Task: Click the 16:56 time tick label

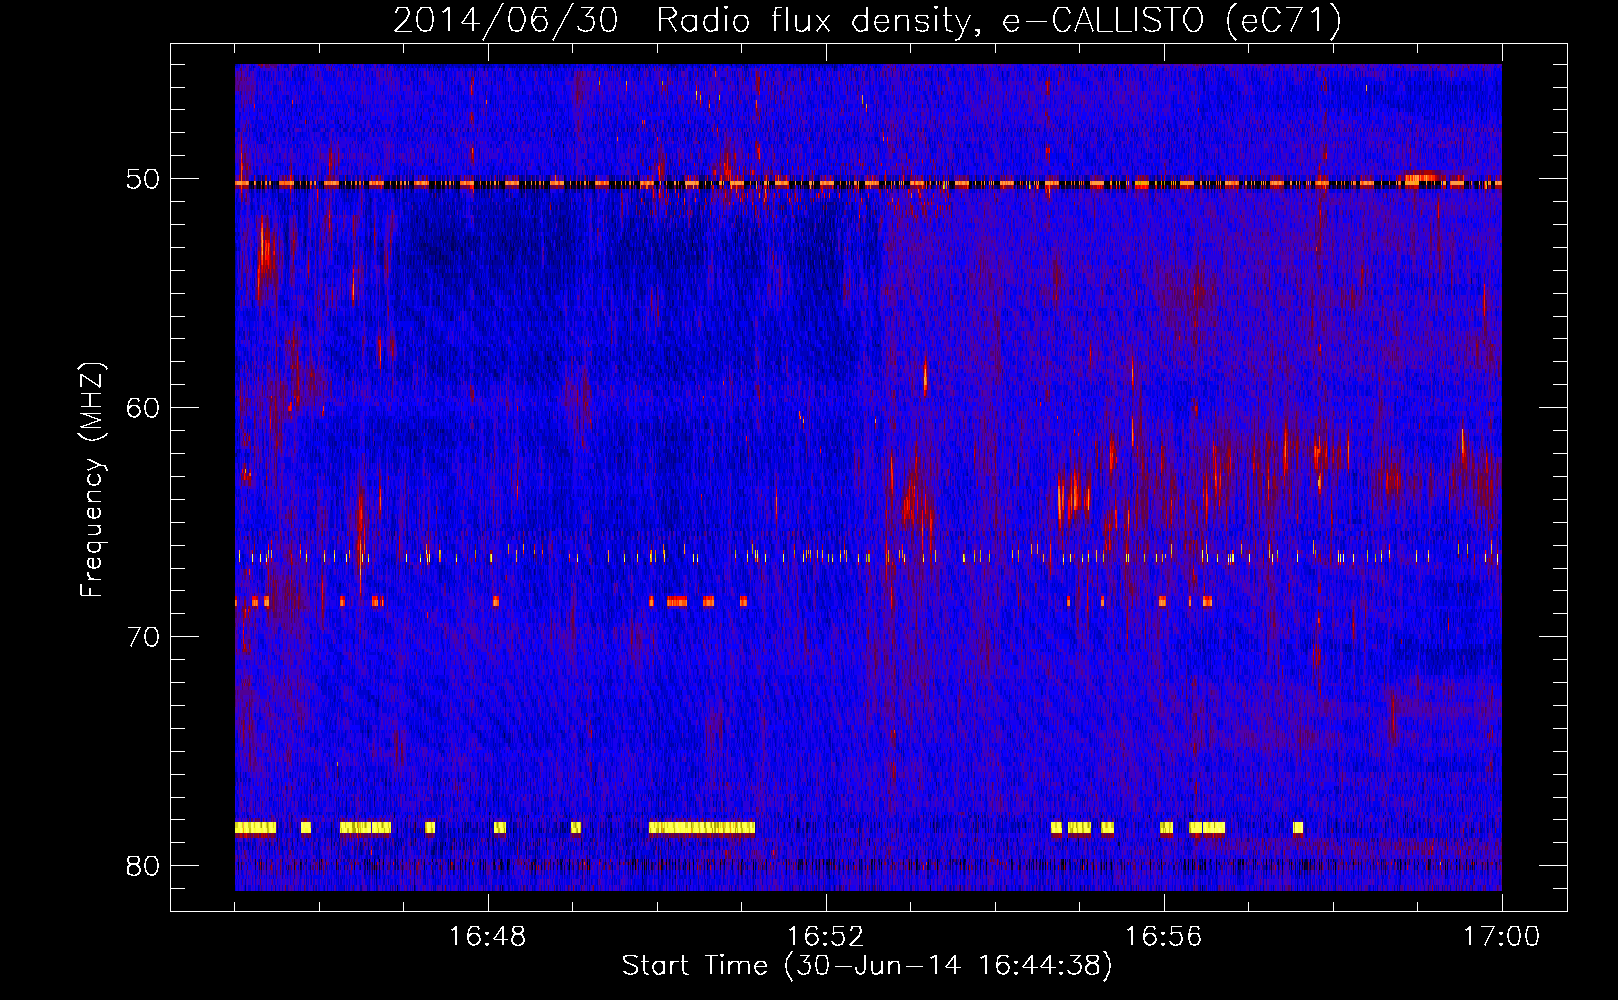Action: pos(1164,937)
